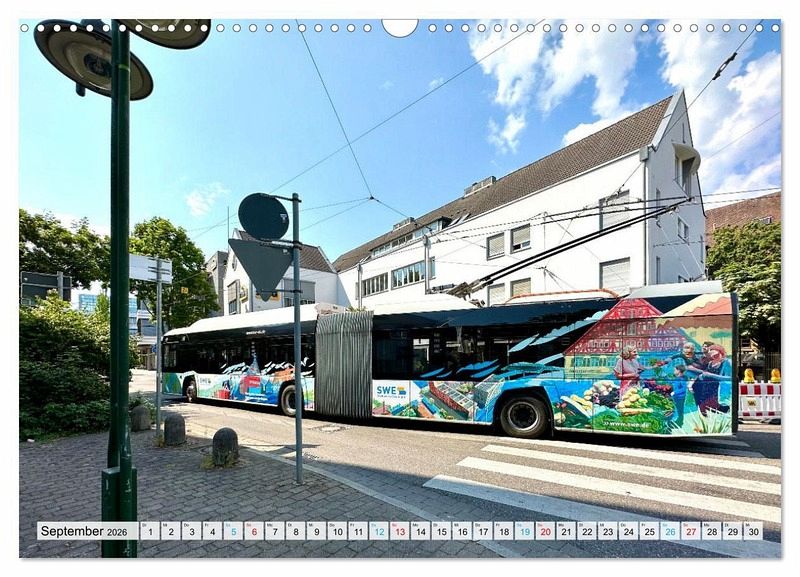
Task: Select day 16 in the calendar strip
Action: click(x=462, y=531)
